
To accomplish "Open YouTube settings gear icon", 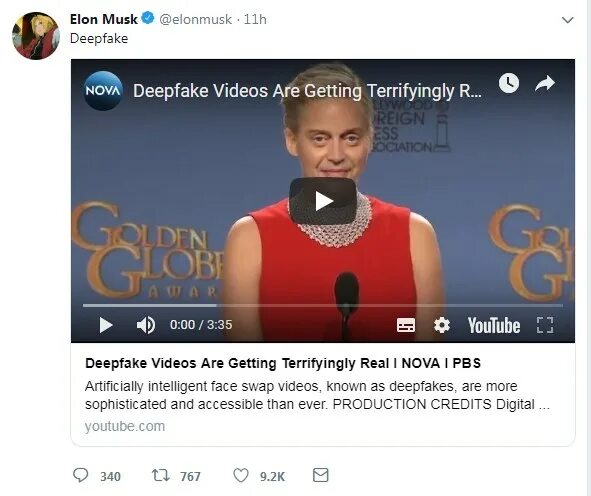I will tap(442, 325).
